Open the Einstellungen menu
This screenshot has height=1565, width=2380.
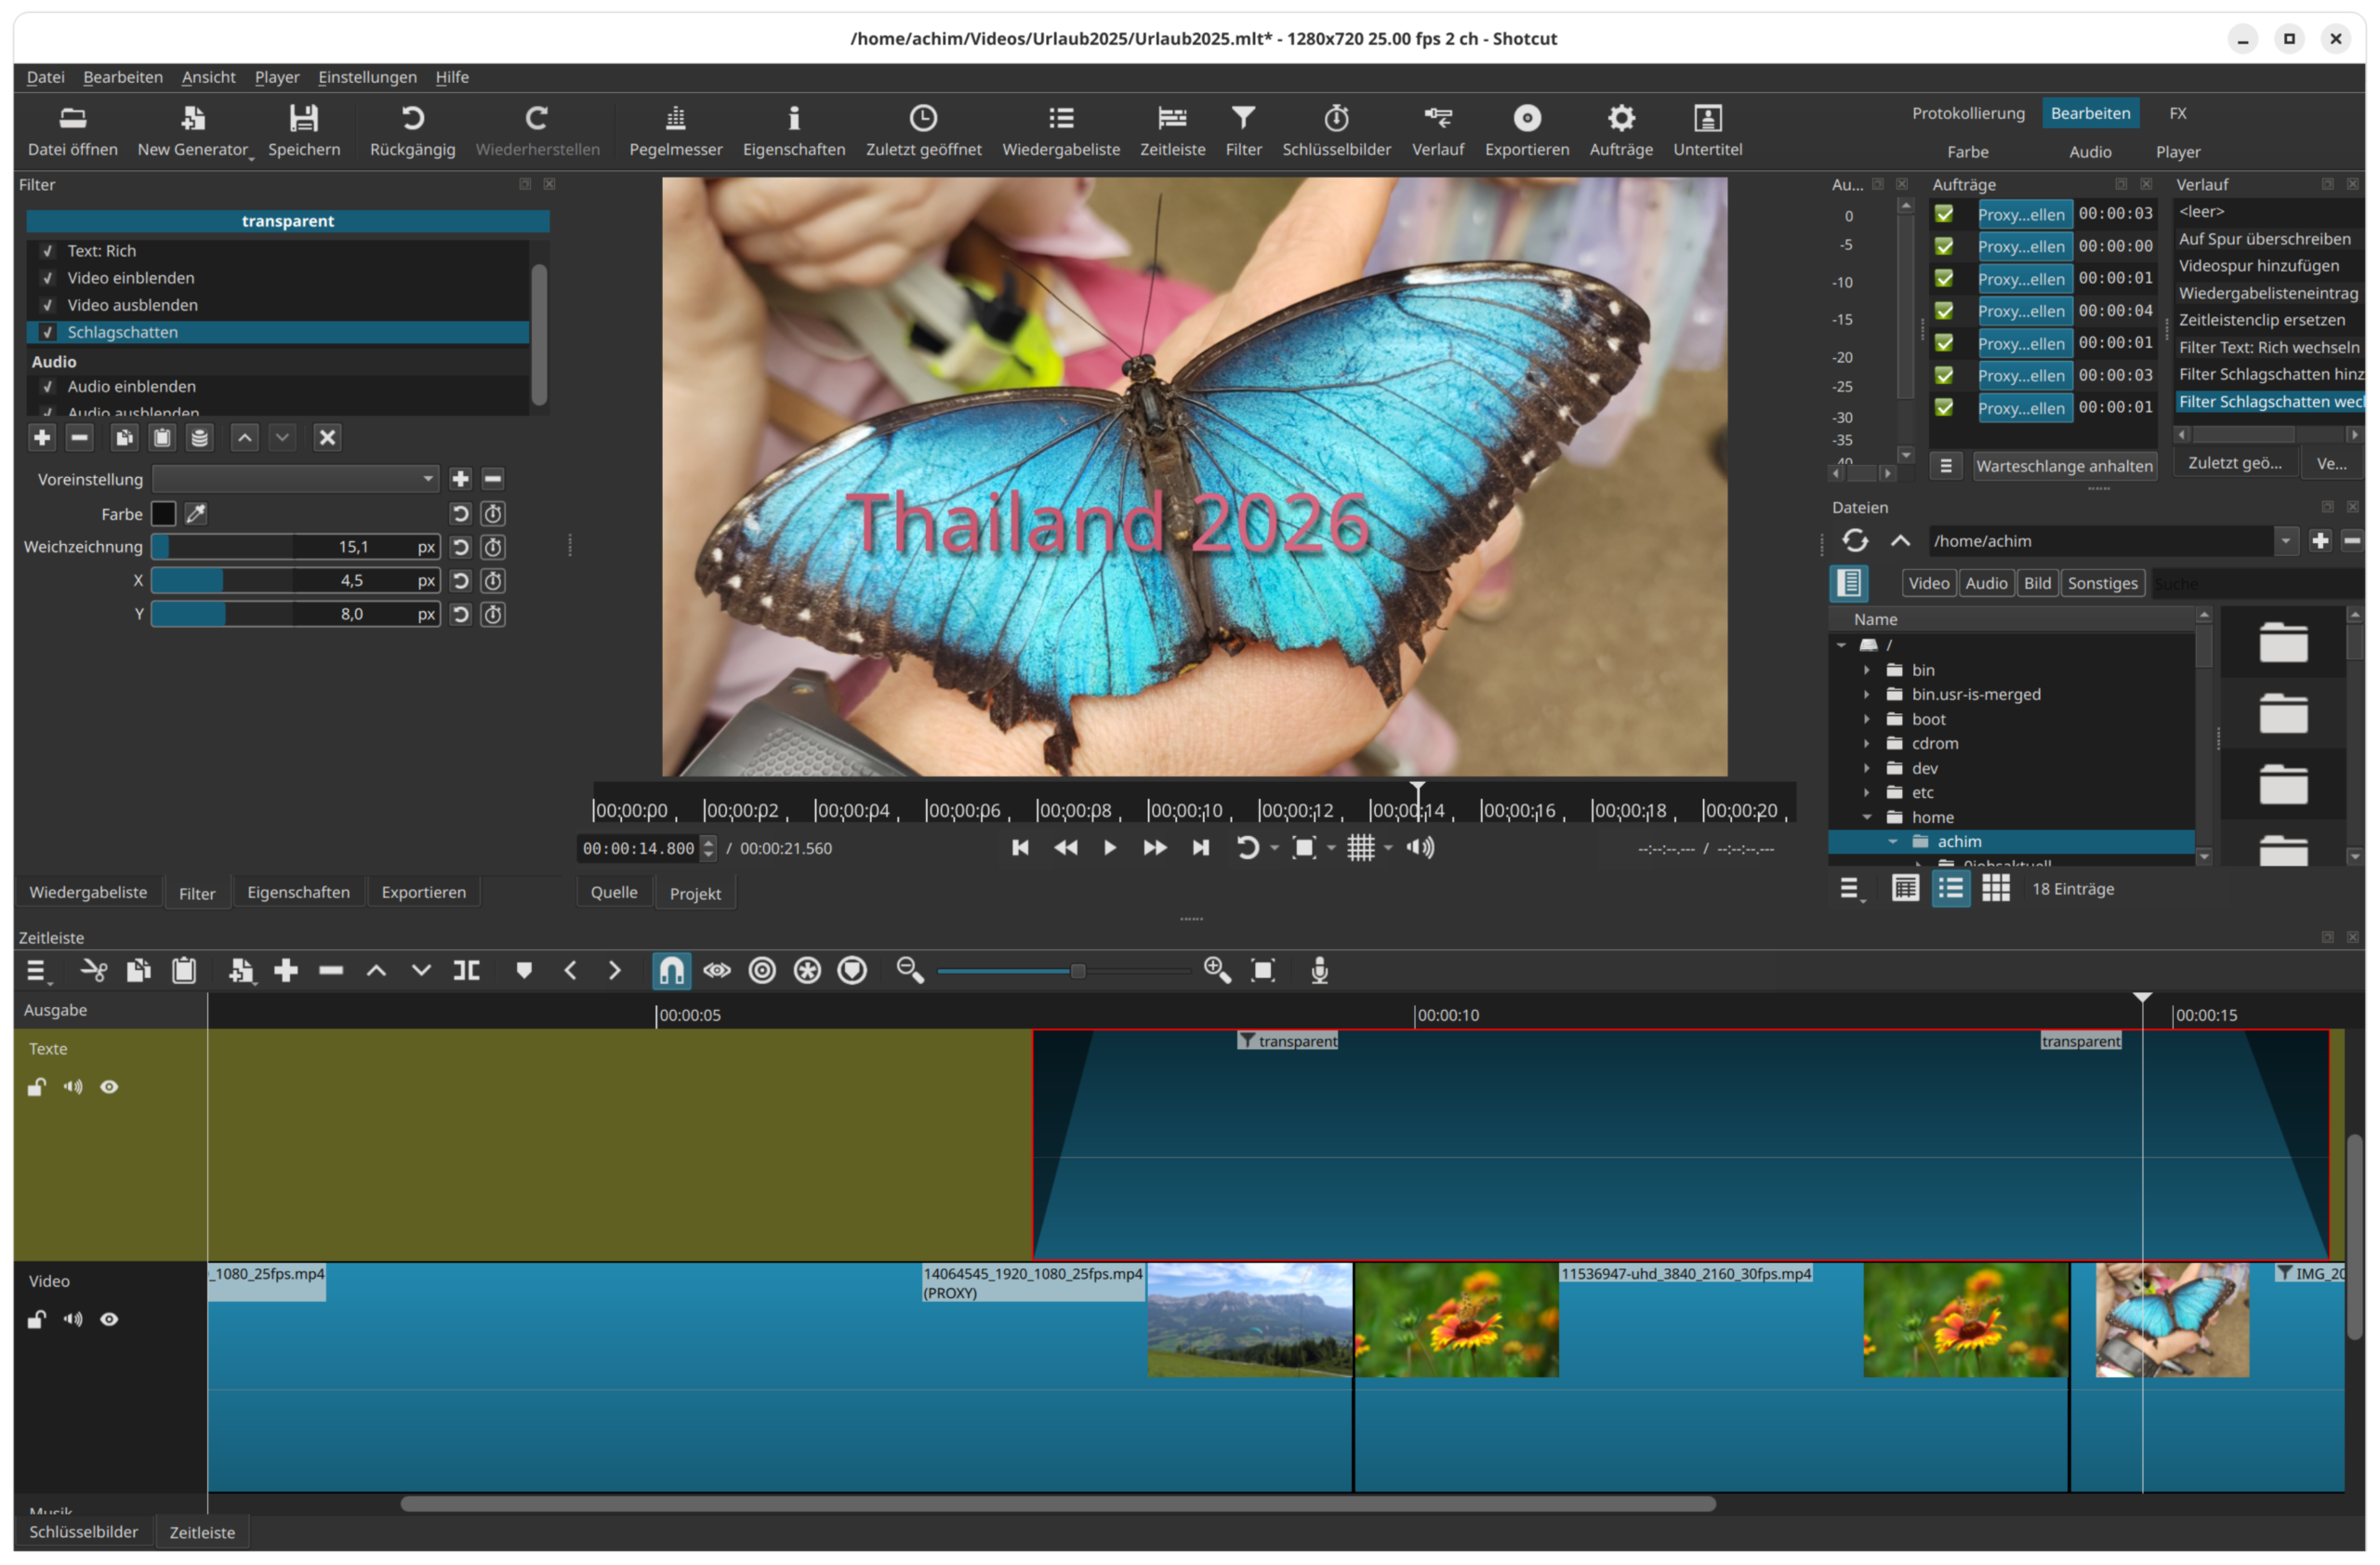(367, 77)
